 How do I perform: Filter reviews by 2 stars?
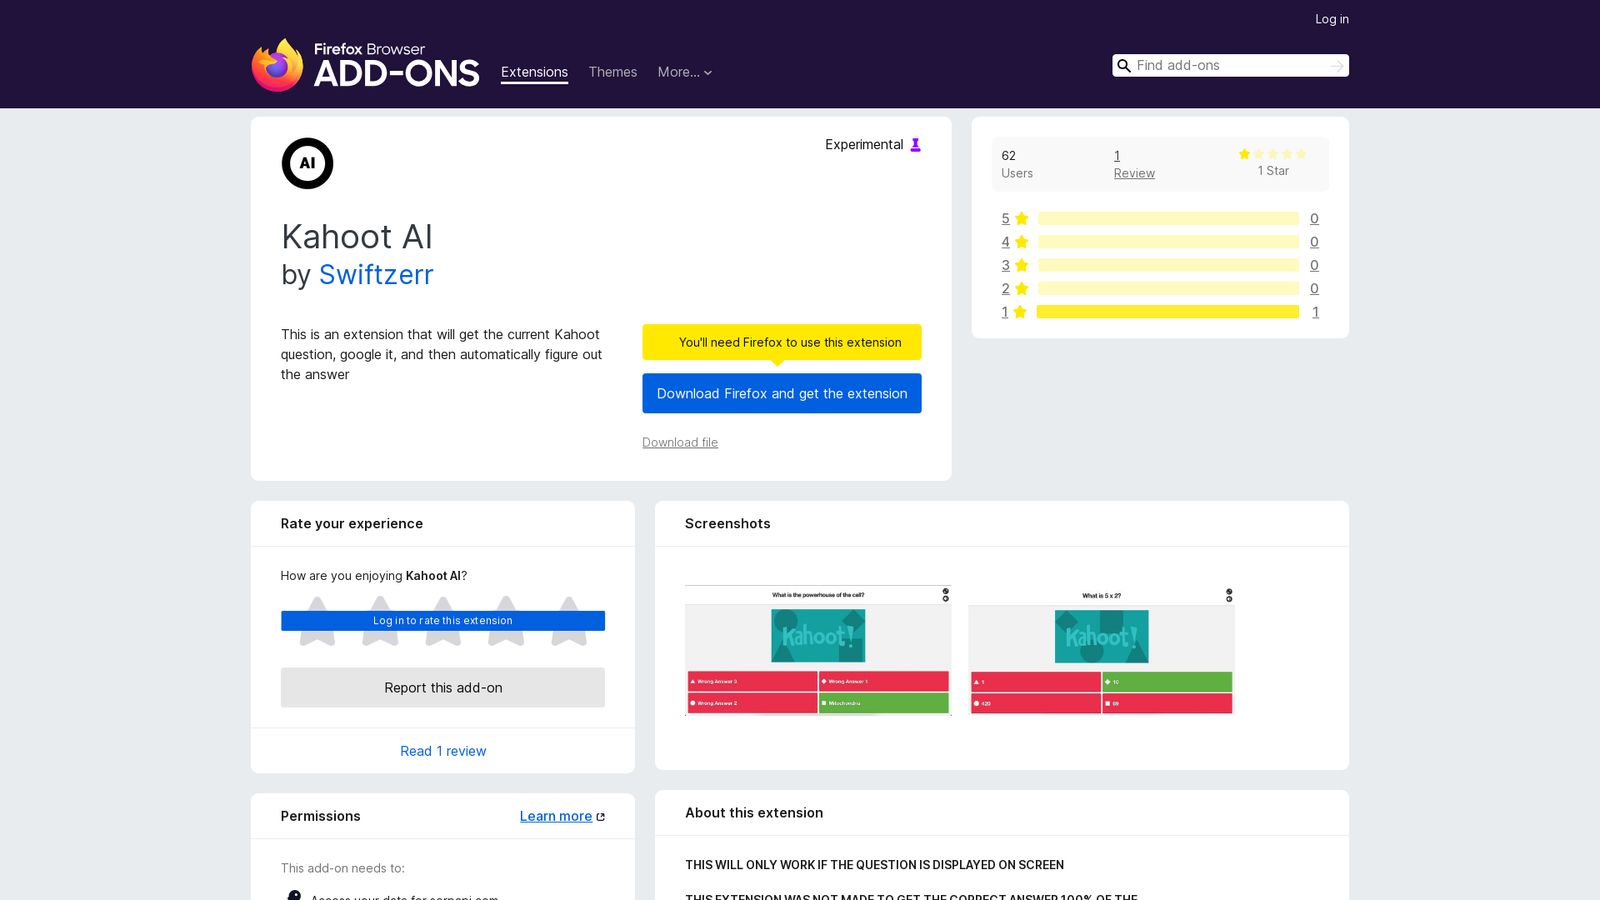point(1015,289)
